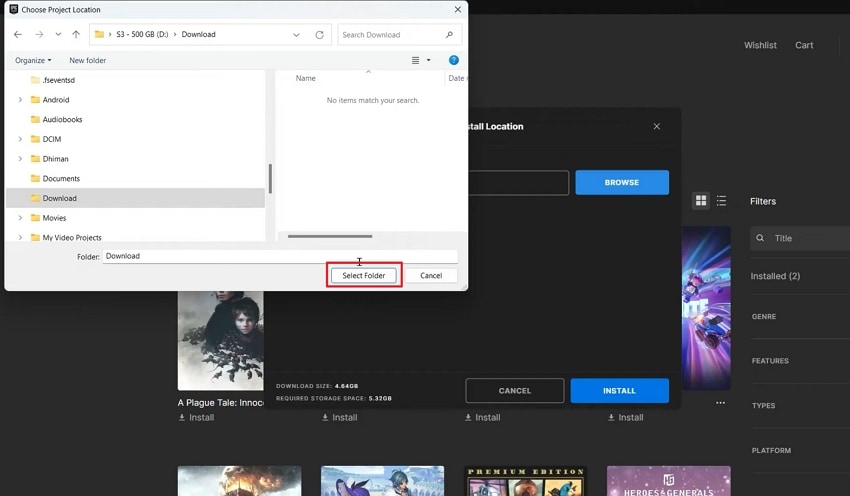
Task: Switch library to list view
Action: click(x=721, y=201)
